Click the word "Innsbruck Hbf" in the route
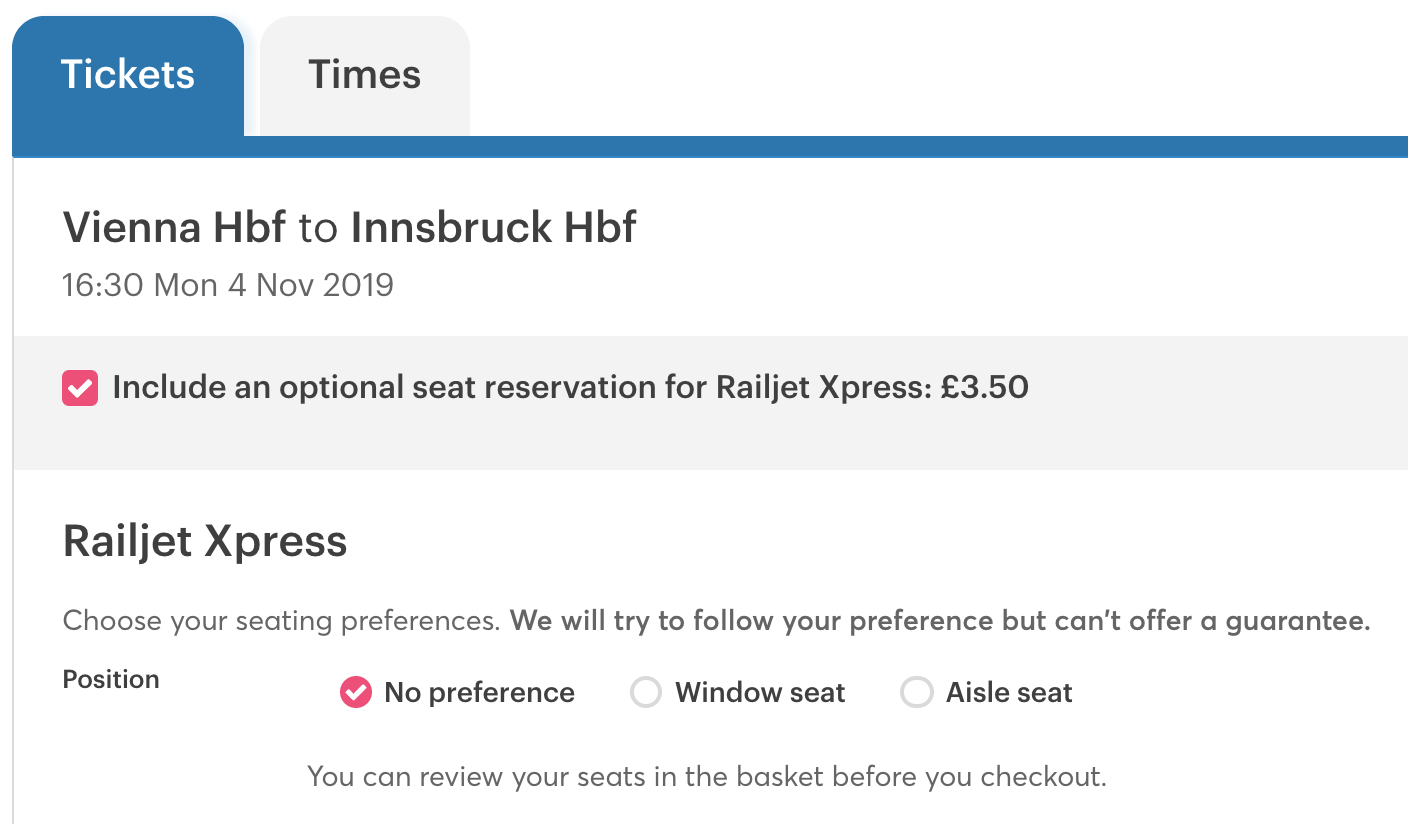1408x824 pixels. tap(493, 228)
